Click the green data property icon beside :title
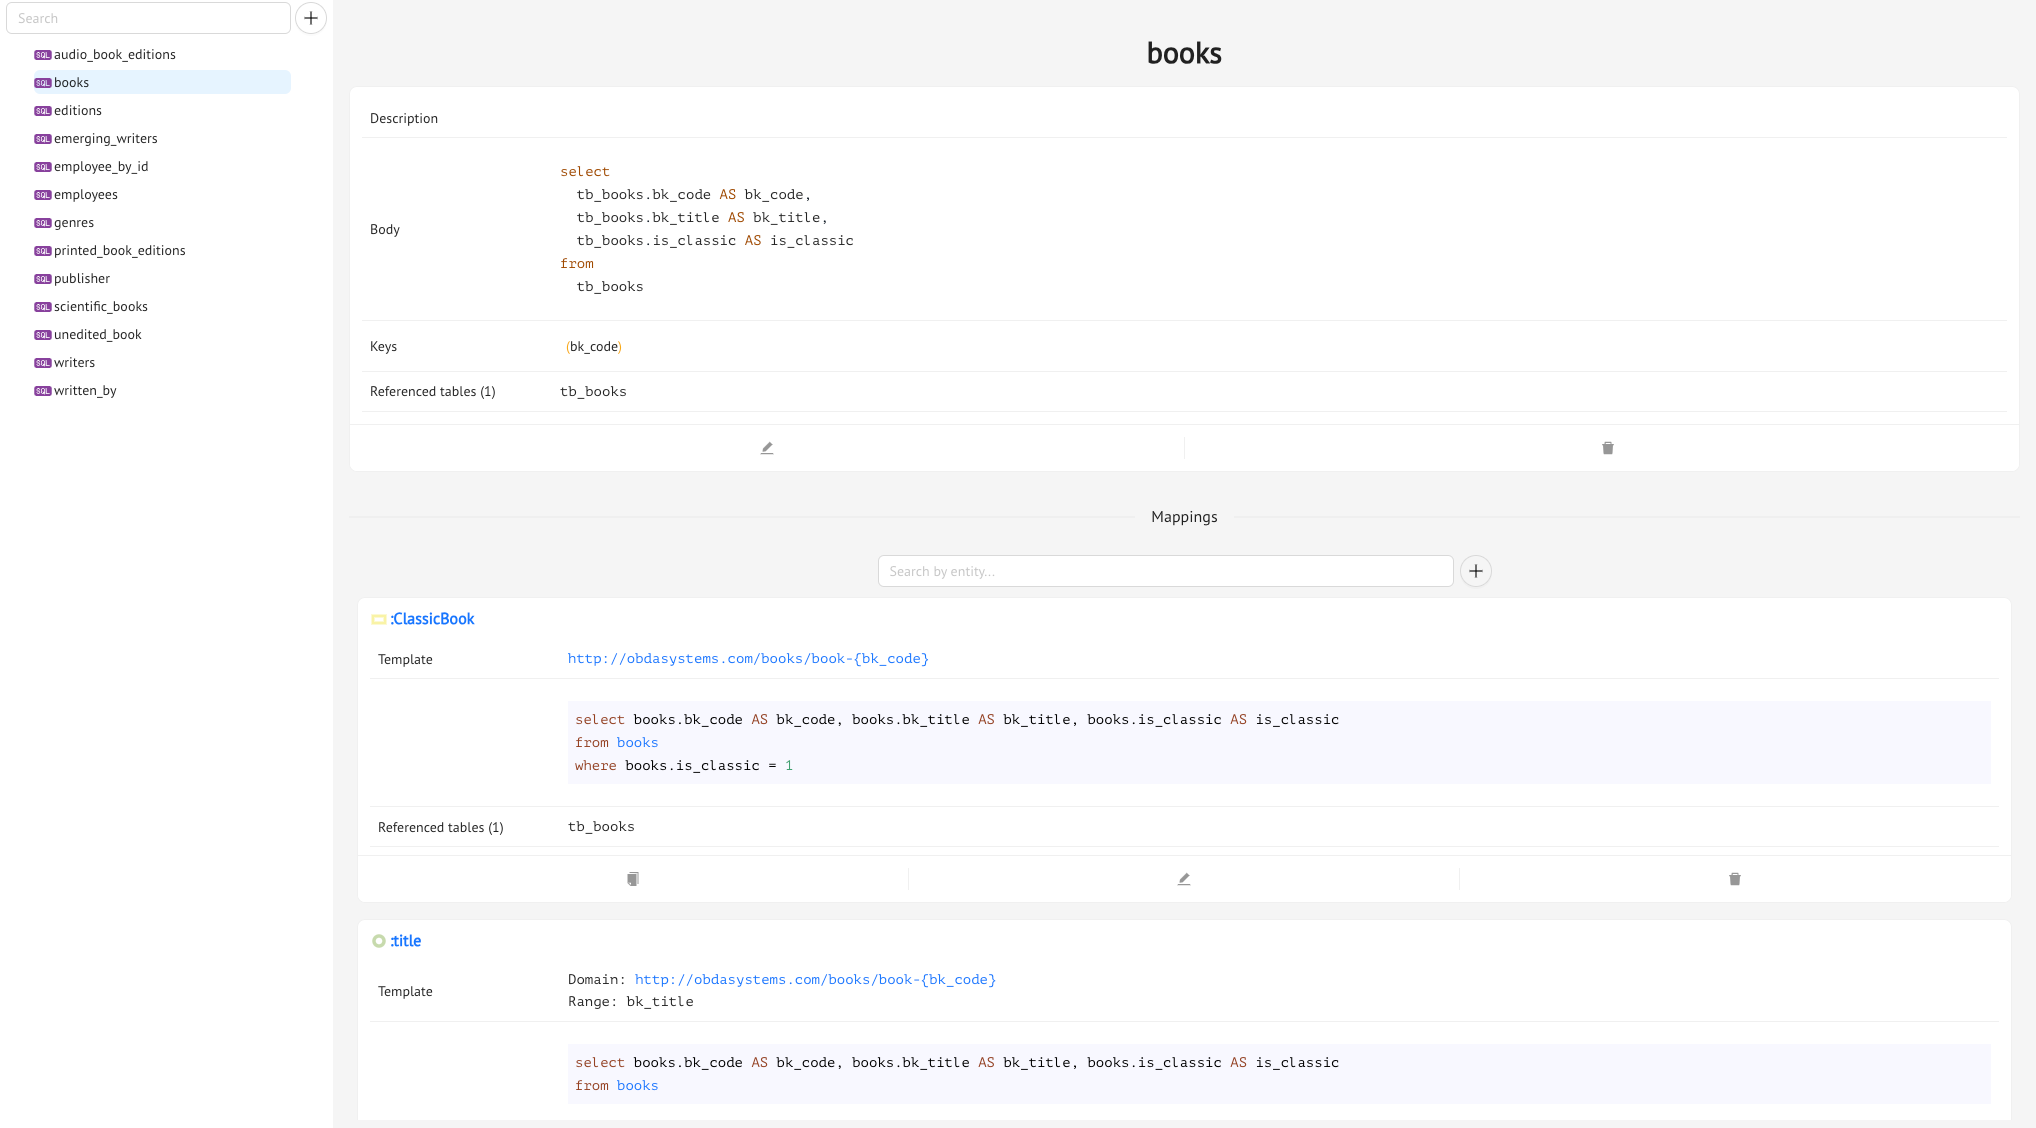 point(379,941)
